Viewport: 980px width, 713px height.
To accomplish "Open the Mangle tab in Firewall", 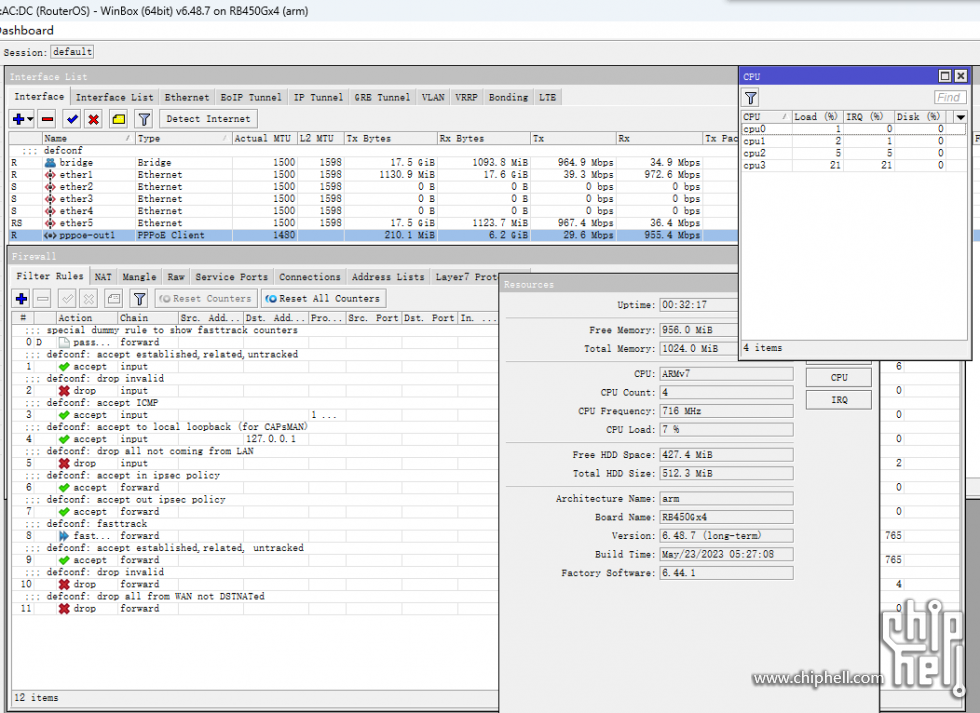I will 139,277.
